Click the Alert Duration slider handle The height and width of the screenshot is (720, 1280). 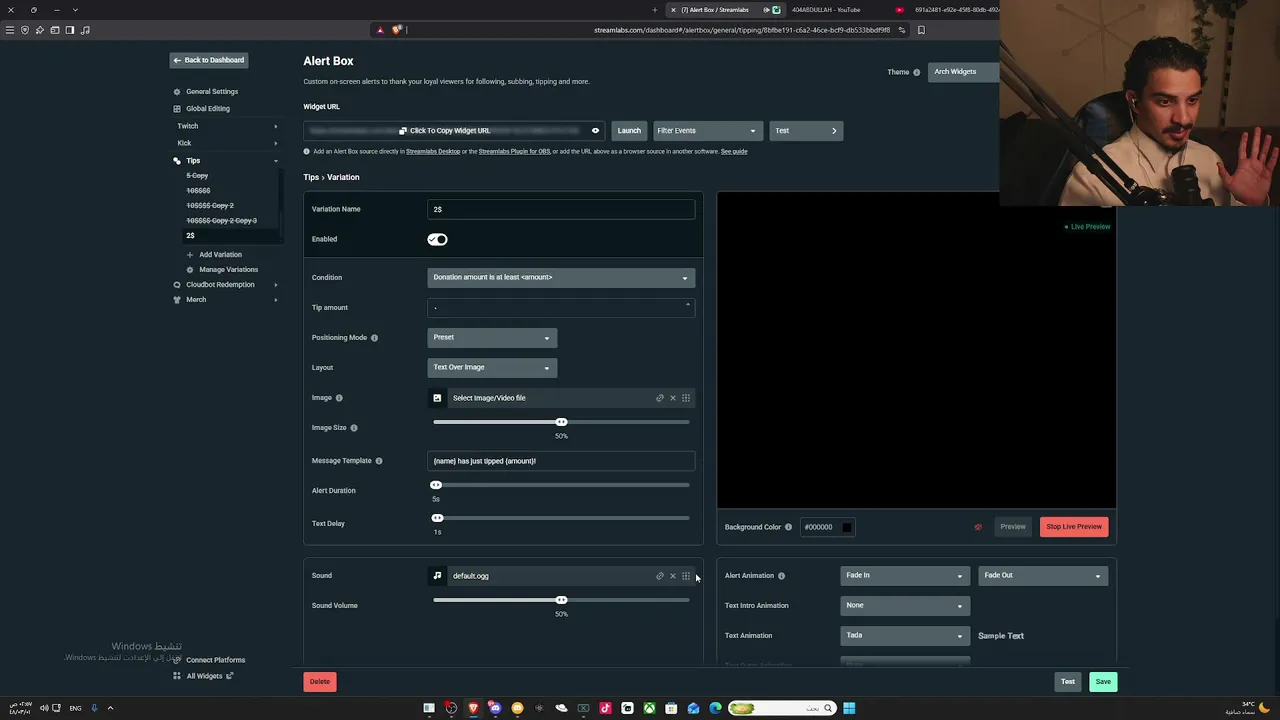point(436,485)
